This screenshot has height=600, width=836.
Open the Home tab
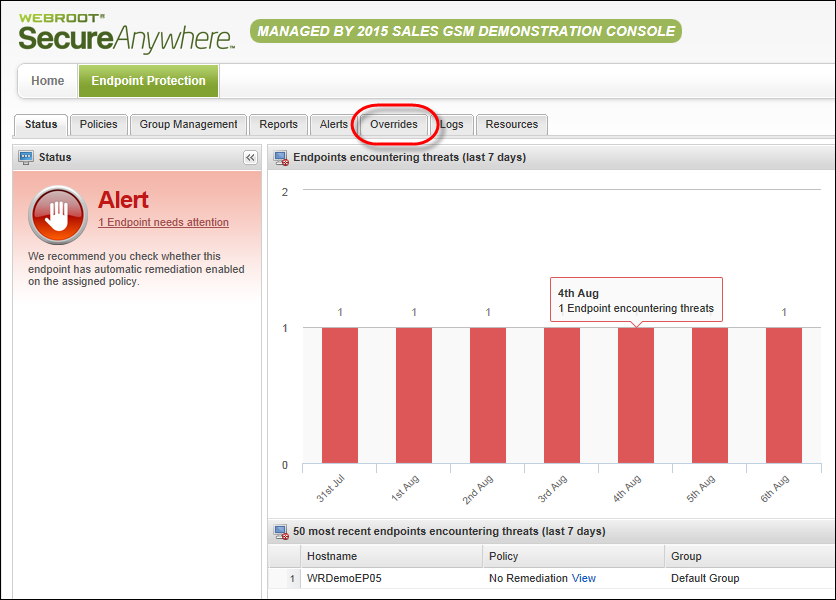pyautogui.click(x=47, y=81)
